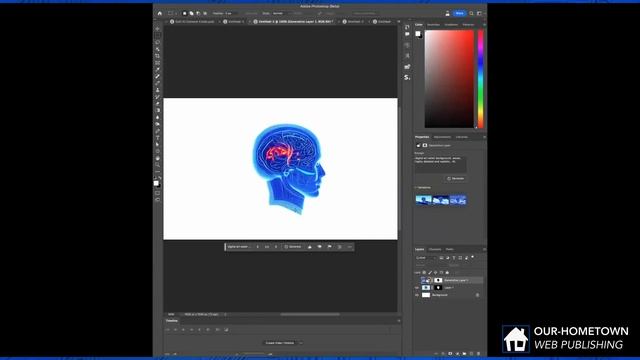Click delete layer trash icon in Layers panel
Viewport: 640px width, 360px height.
(478, 354)
